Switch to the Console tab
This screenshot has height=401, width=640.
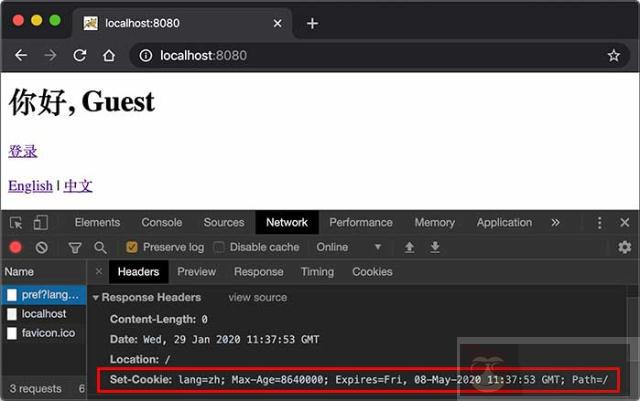tap(161, 222)
